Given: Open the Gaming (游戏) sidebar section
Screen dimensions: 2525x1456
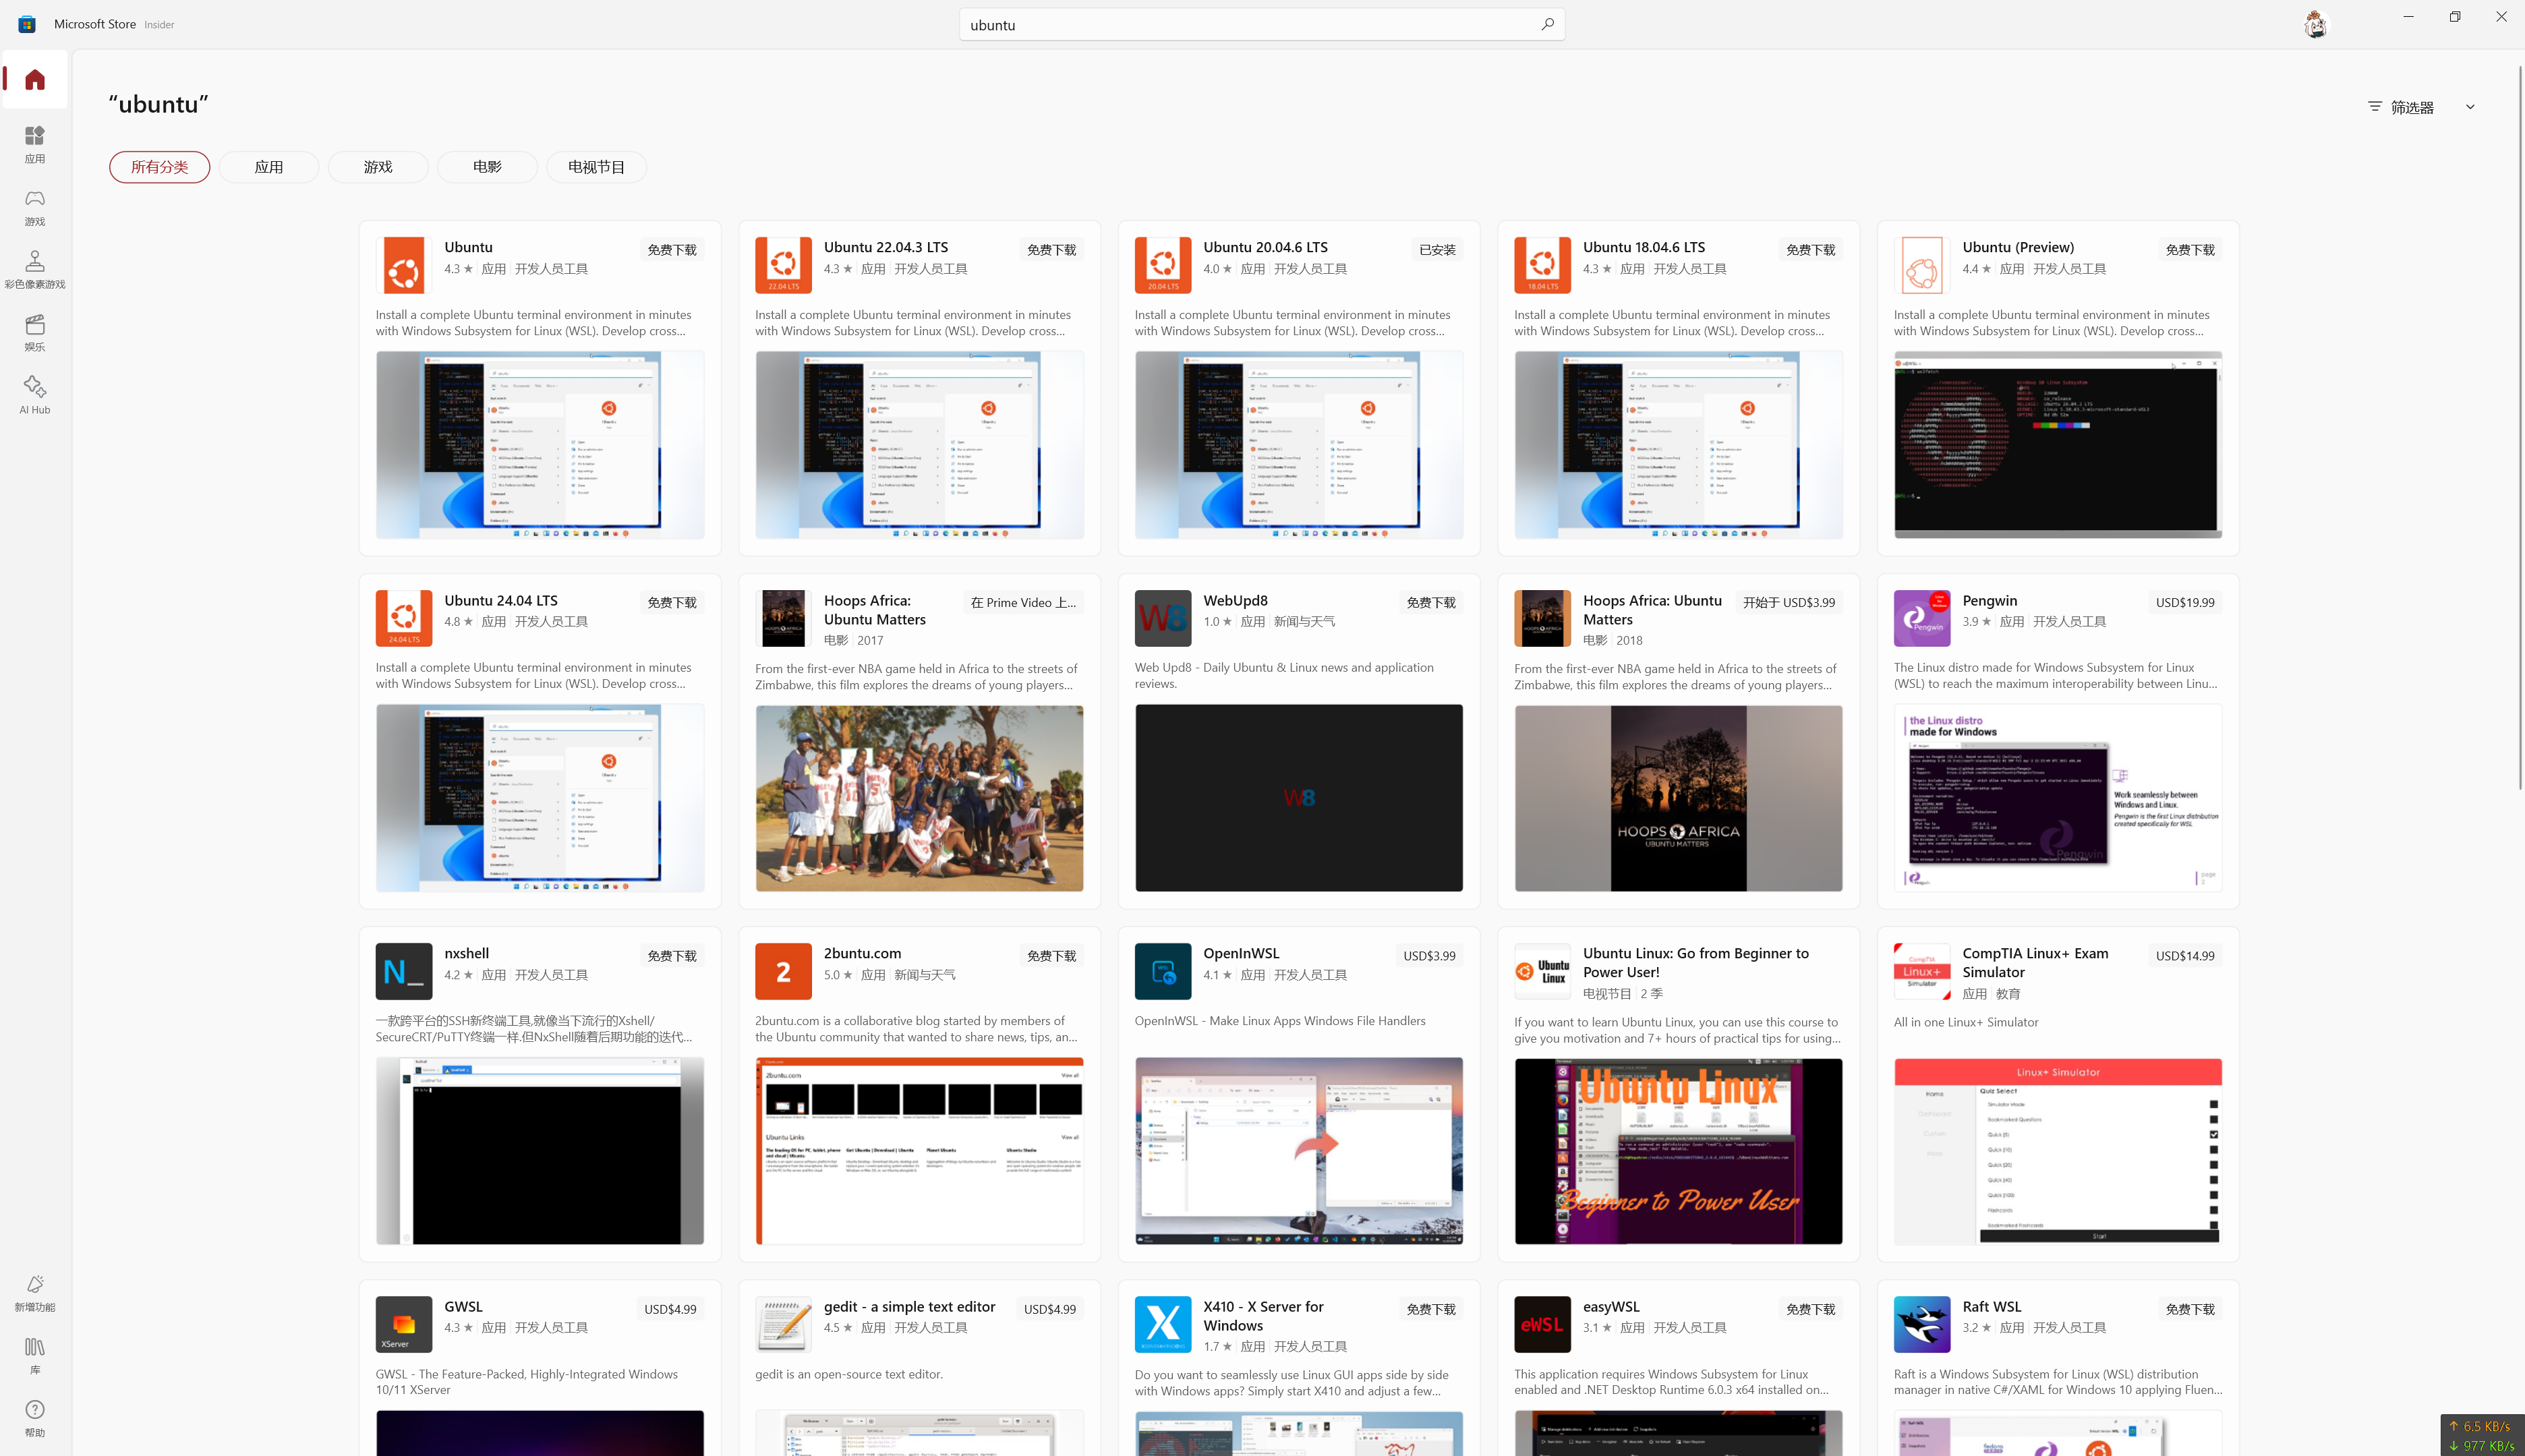Looking at the screenshot, I should coord(35,207).
